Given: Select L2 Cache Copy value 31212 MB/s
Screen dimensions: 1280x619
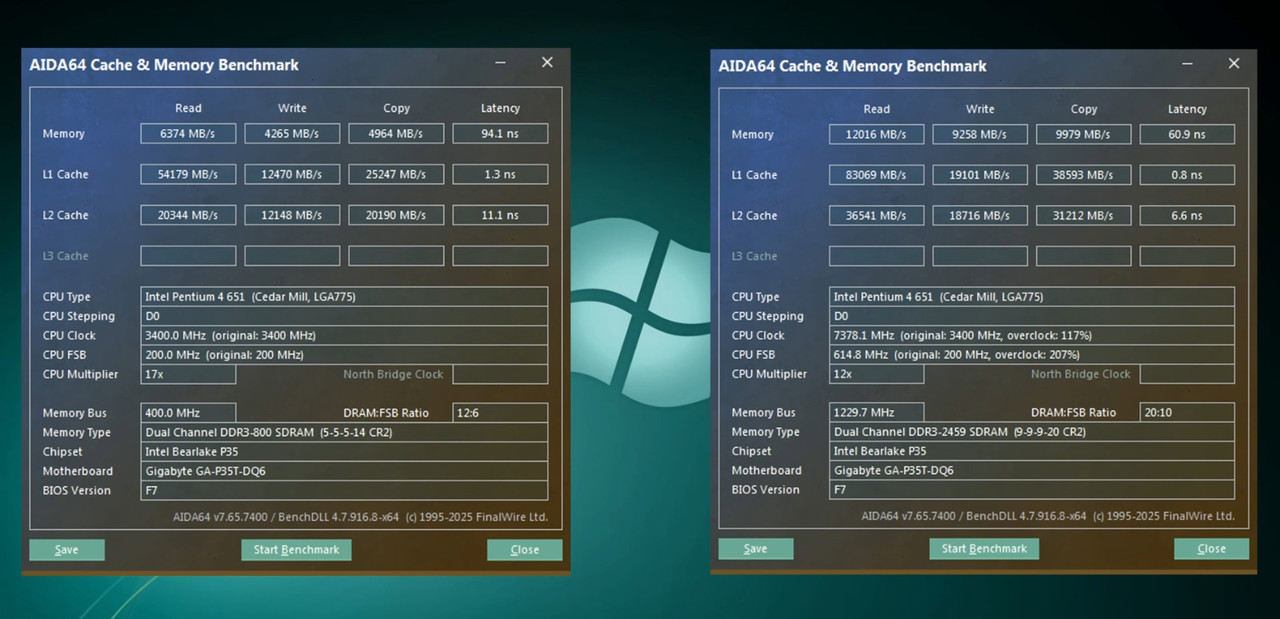Looking at the screenshot, I should click(x=1084, y=215).
